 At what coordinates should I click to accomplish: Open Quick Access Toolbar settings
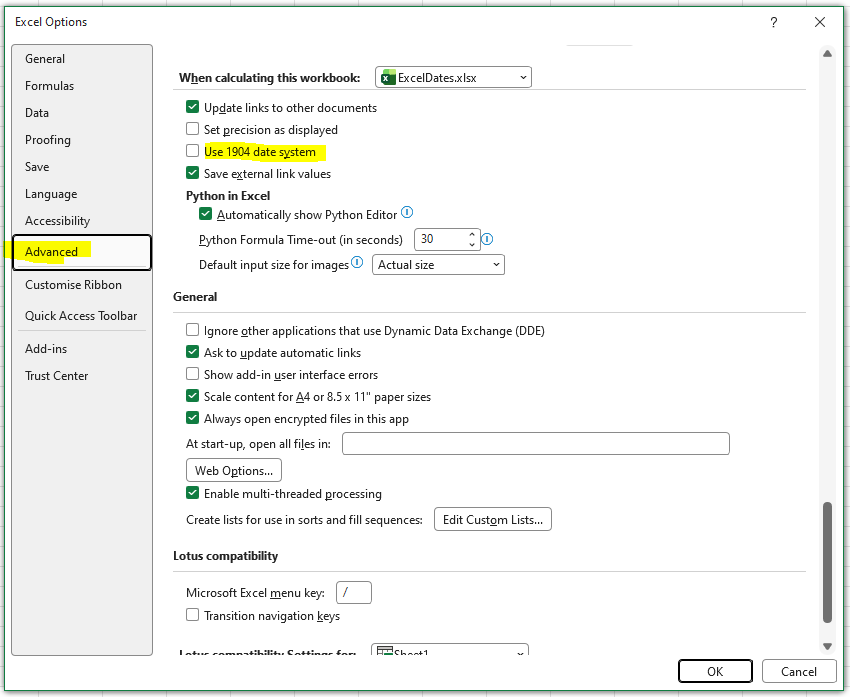[x=81, y=316]
